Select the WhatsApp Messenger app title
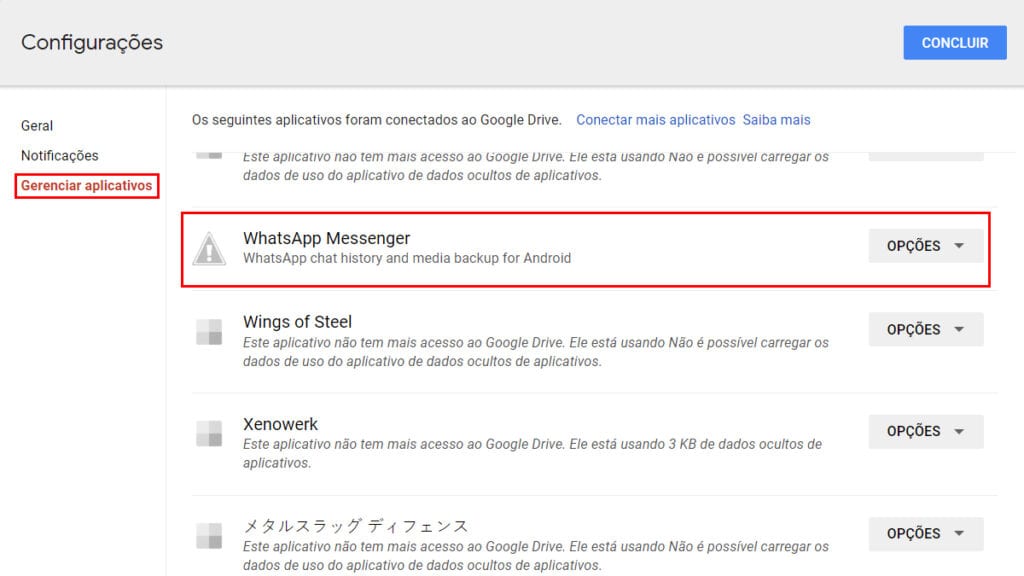The image size is (1024, 576). coord(327,238)
